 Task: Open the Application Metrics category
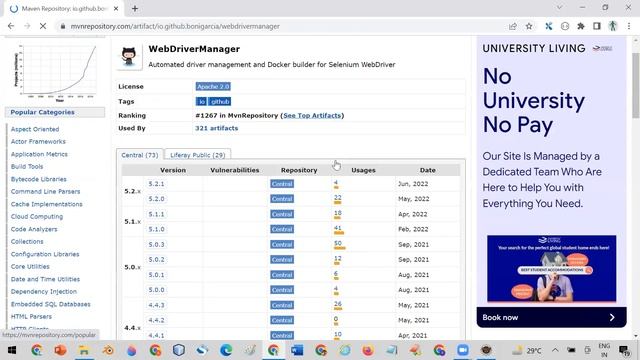[x=39, y=154]
